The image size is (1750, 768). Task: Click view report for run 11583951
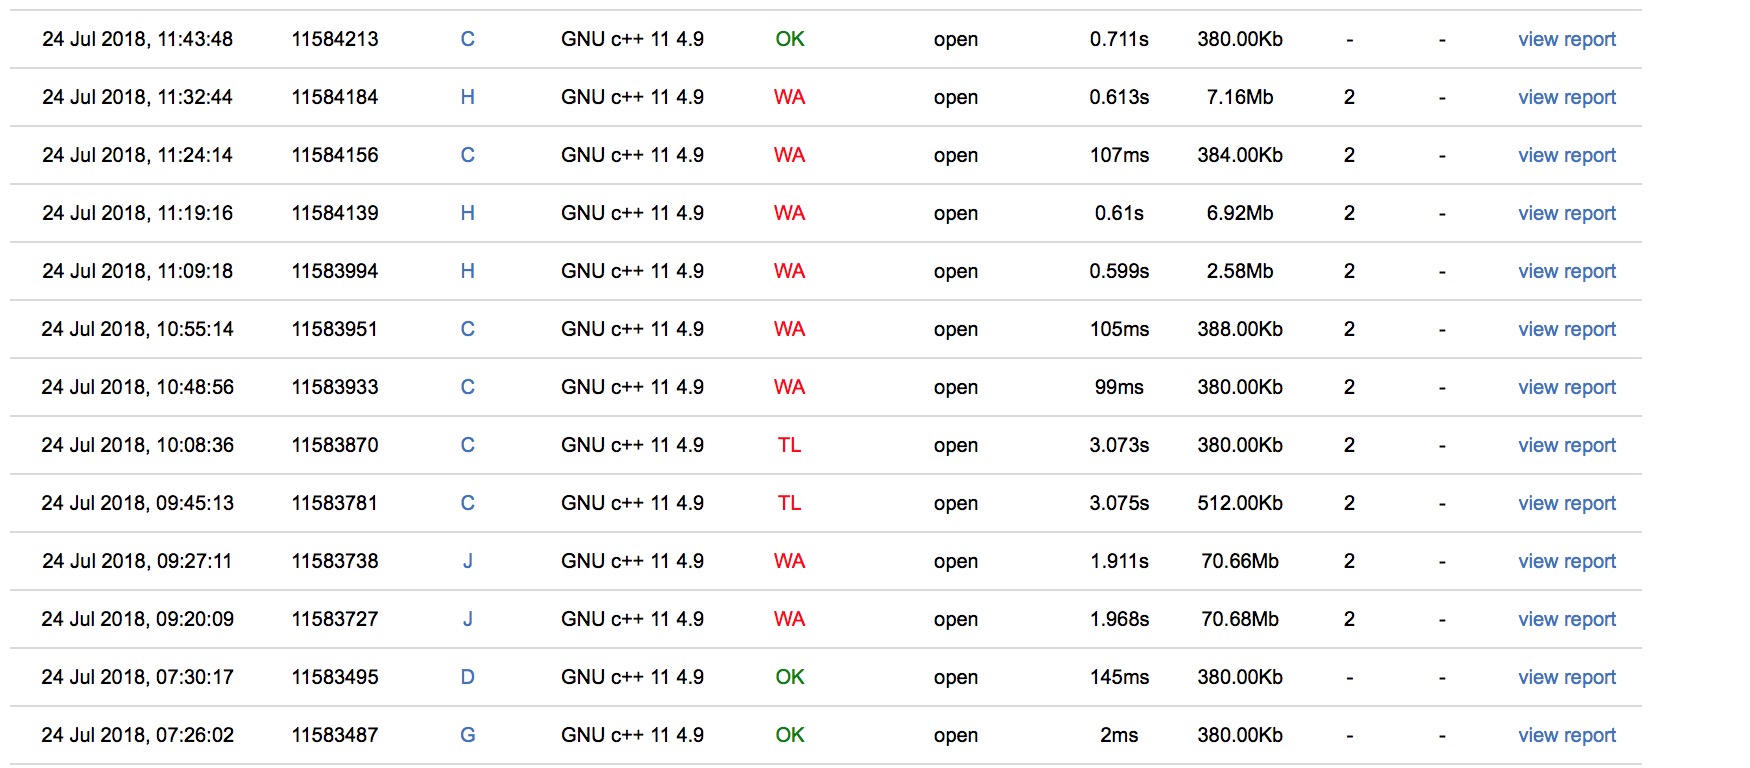tap(1566, 329)
